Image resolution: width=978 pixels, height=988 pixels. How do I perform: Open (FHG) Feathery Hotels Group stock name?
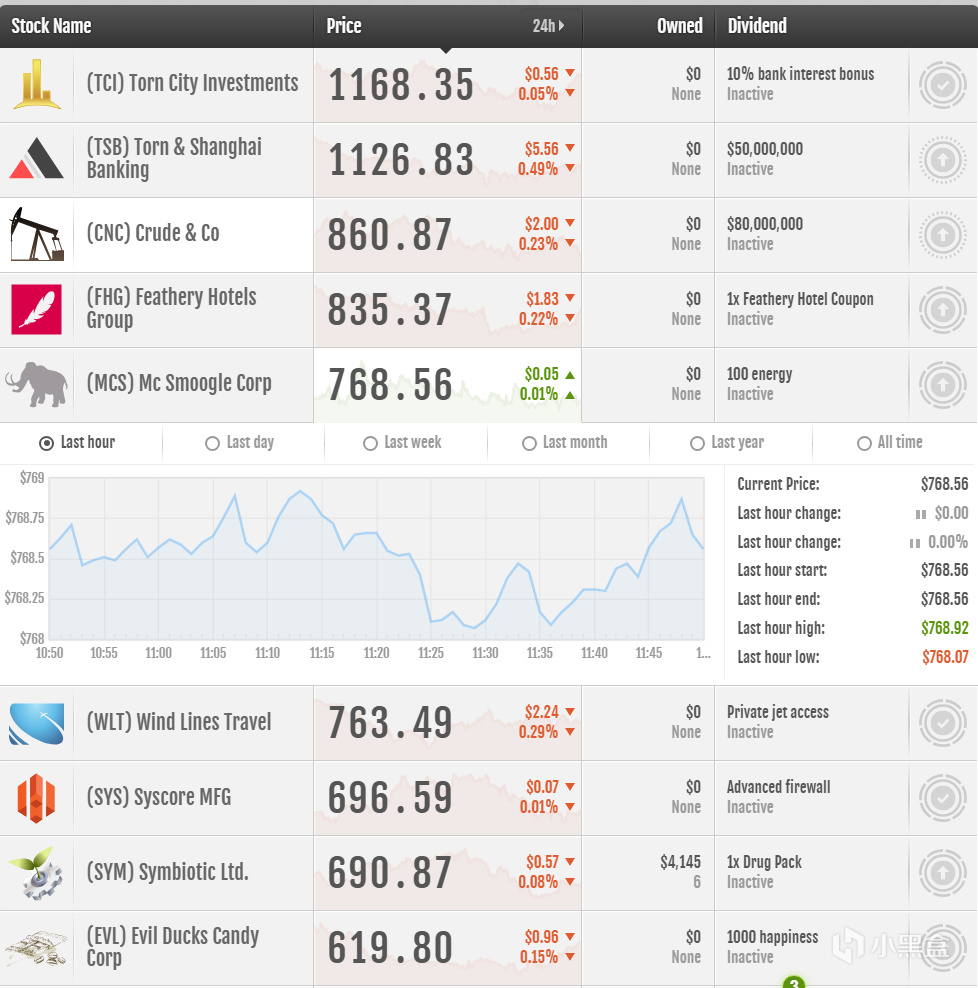171,308
